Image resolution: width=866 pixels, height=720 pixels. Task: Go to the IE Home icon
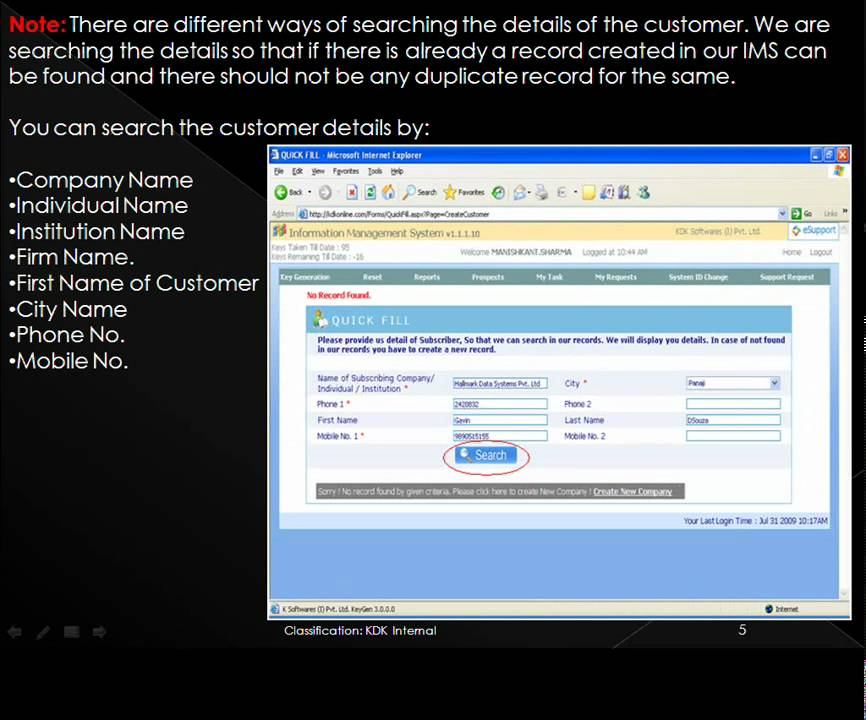click(389, 192)
